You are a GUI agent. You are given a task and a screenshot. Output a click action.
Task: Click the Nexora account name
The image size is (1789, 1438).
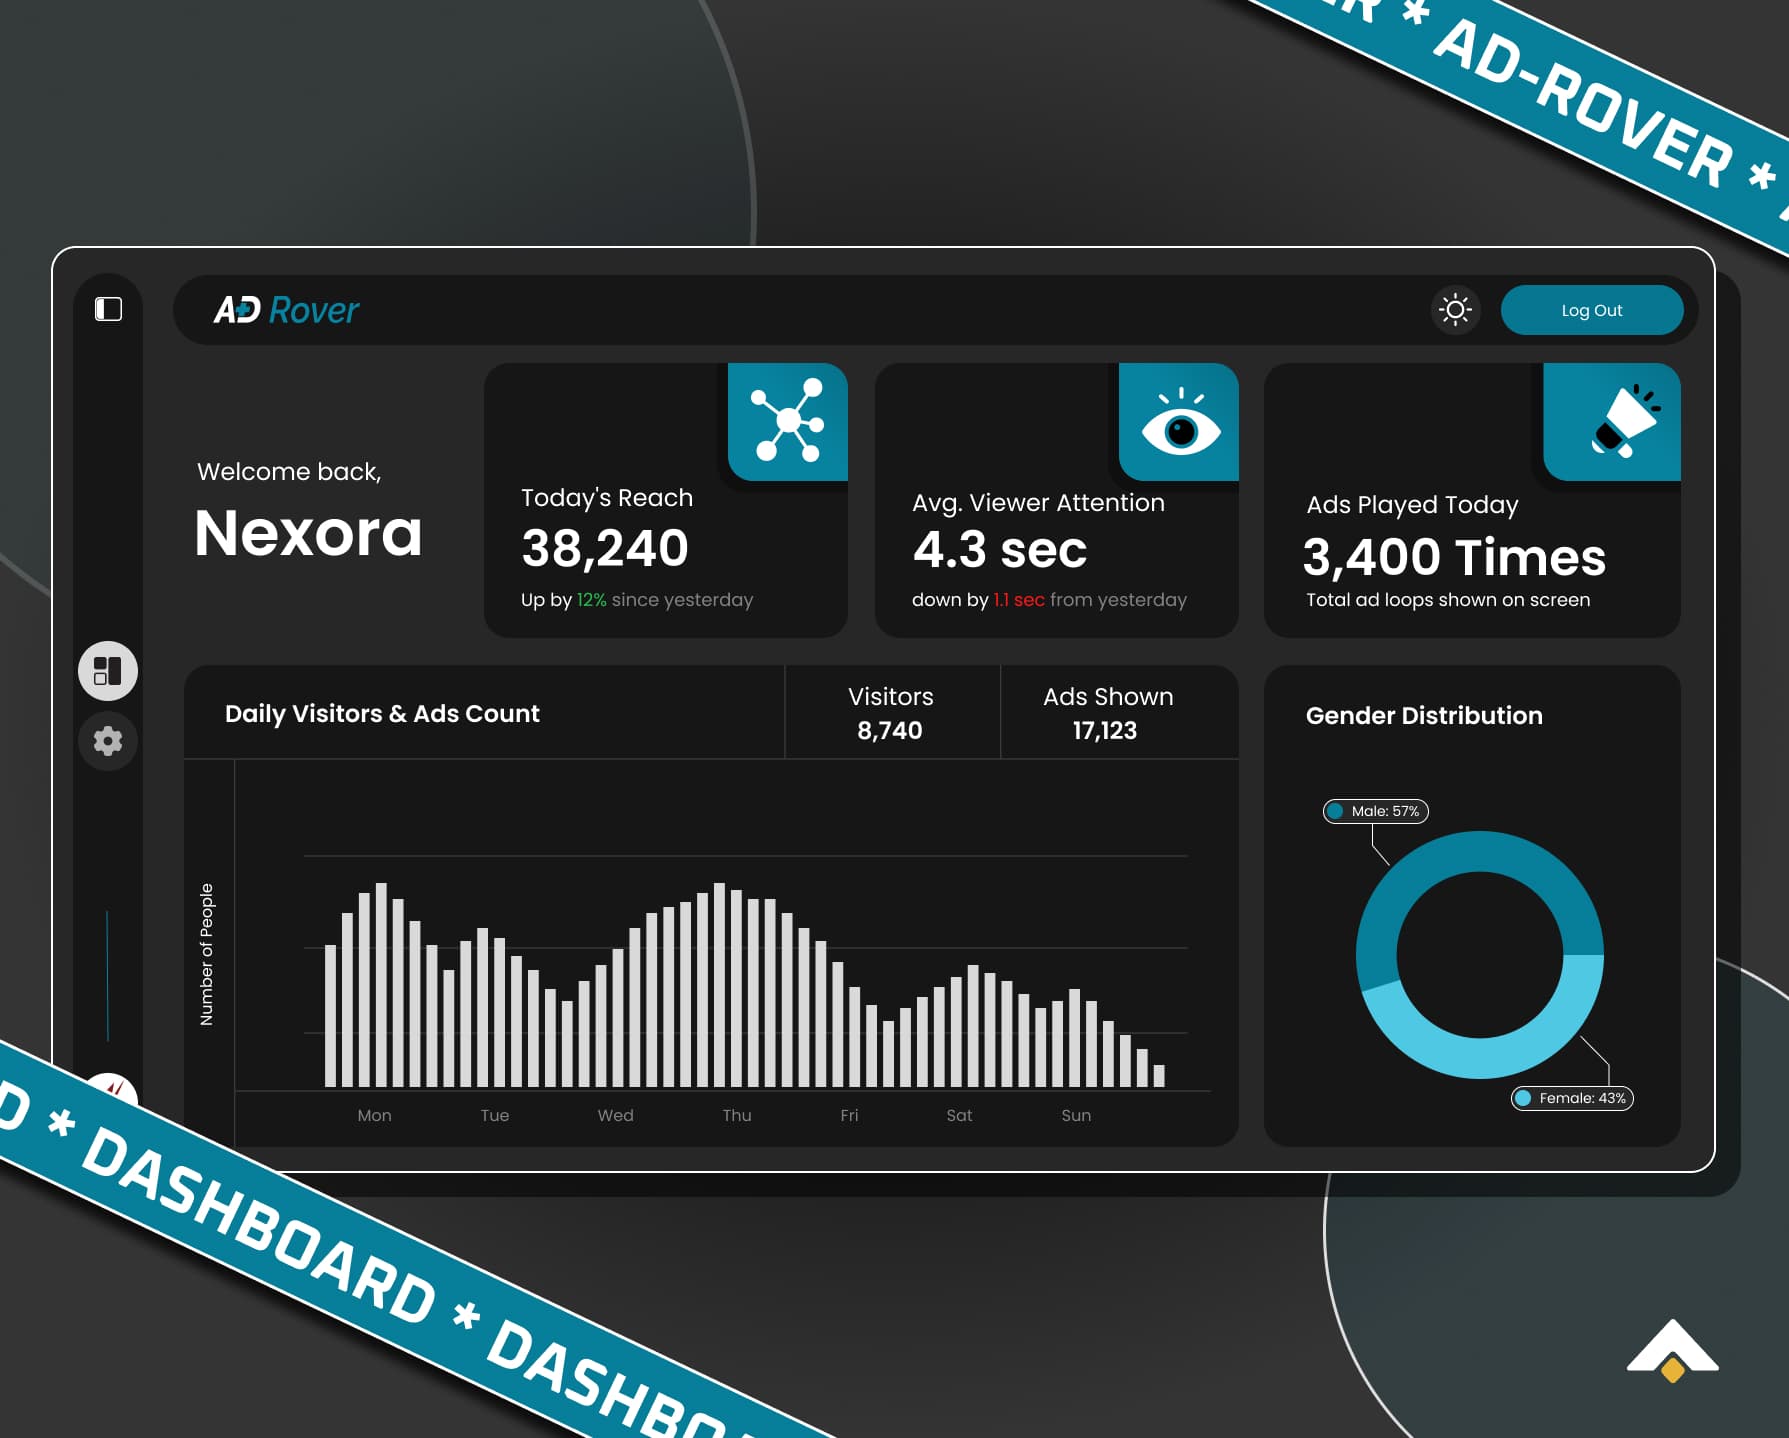tap(308, 533)
